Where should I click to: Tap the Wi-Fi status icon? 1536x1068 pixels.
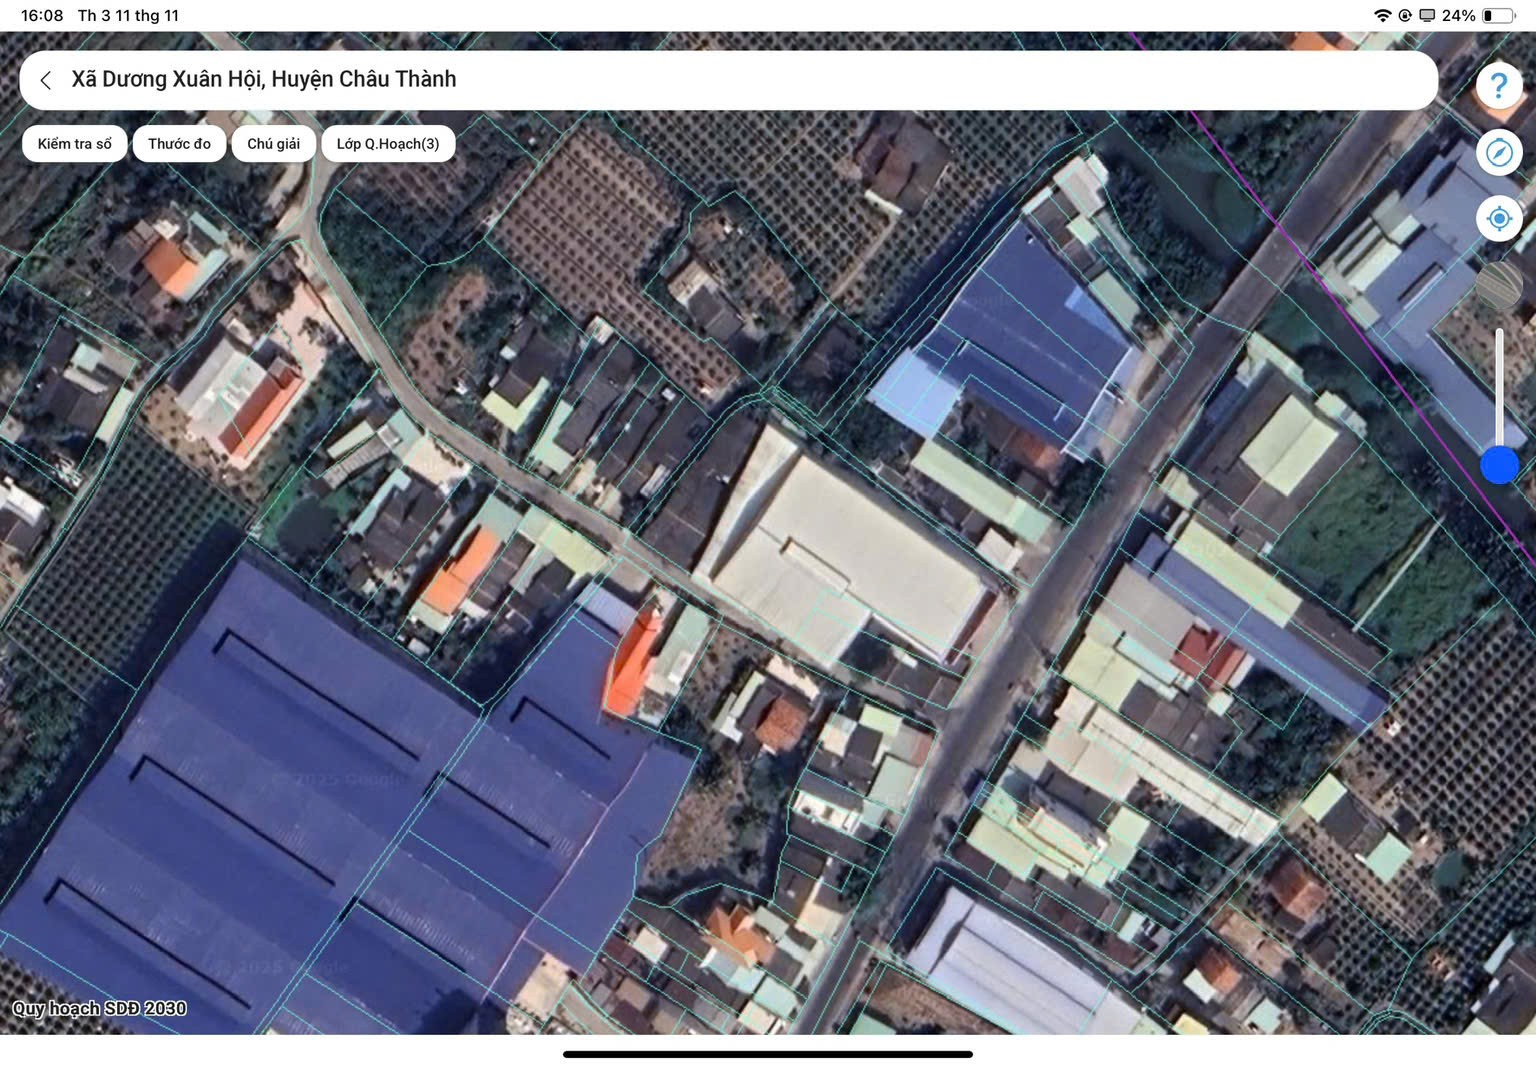point(1382,16)
